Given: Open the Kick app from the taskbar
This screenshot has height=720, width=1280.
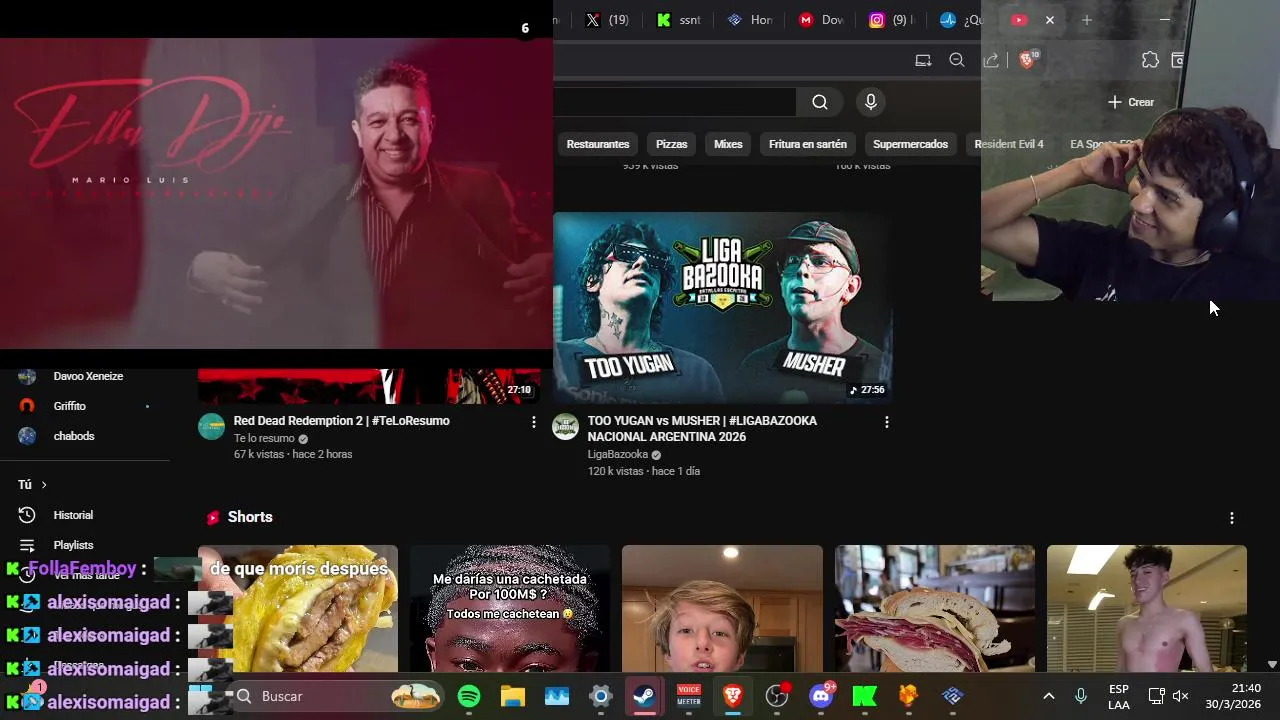Looking at the screenshot, I should click(865, 696).
